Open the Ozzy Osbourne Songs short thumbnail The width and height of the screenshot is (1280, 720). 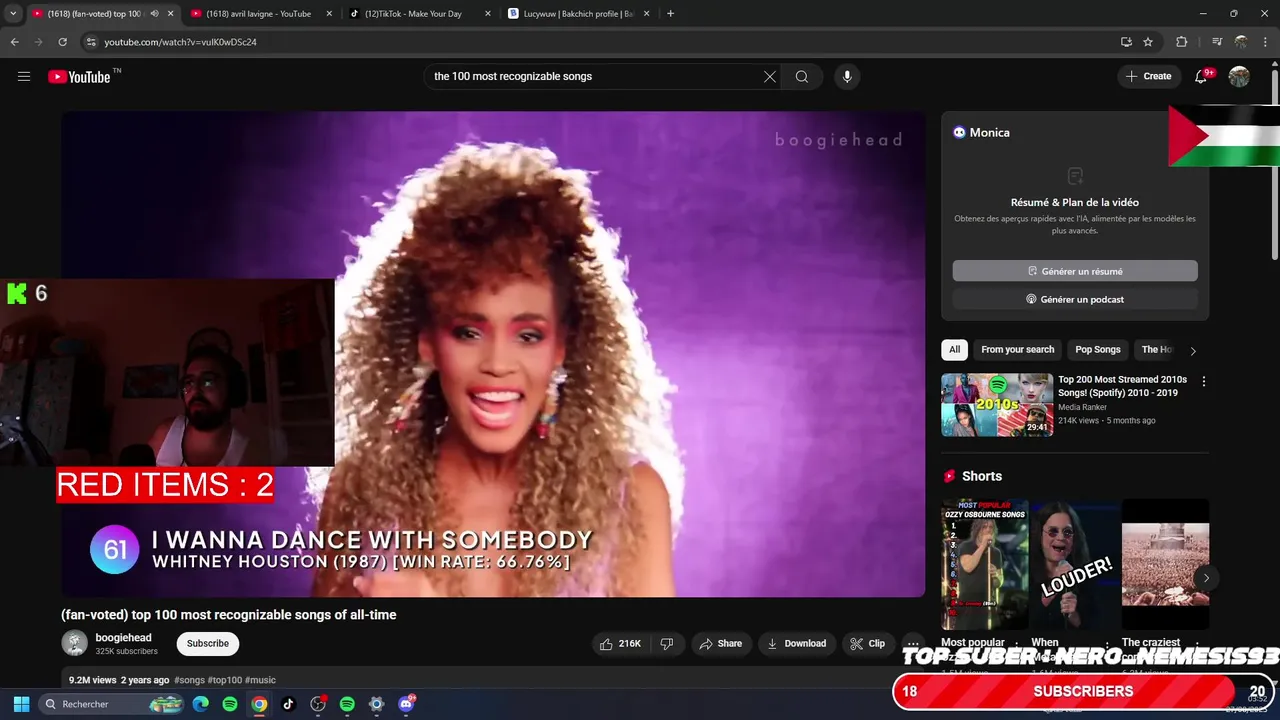pyautogui.click(x=984, y=565)
